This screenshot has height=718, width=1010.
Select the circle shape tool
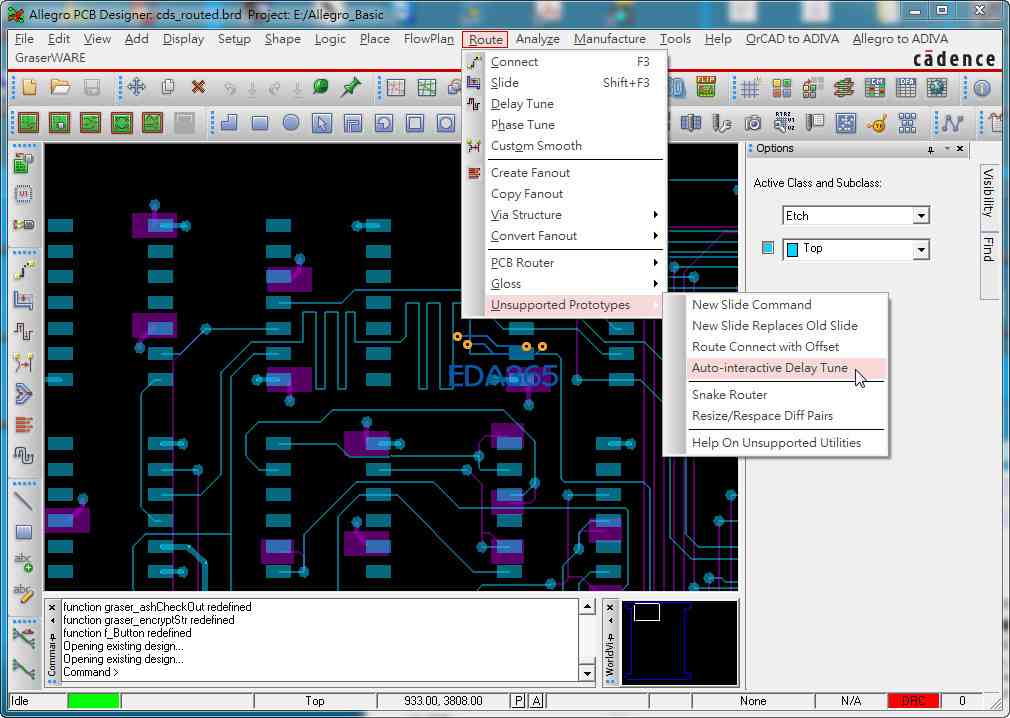point(291,124)
